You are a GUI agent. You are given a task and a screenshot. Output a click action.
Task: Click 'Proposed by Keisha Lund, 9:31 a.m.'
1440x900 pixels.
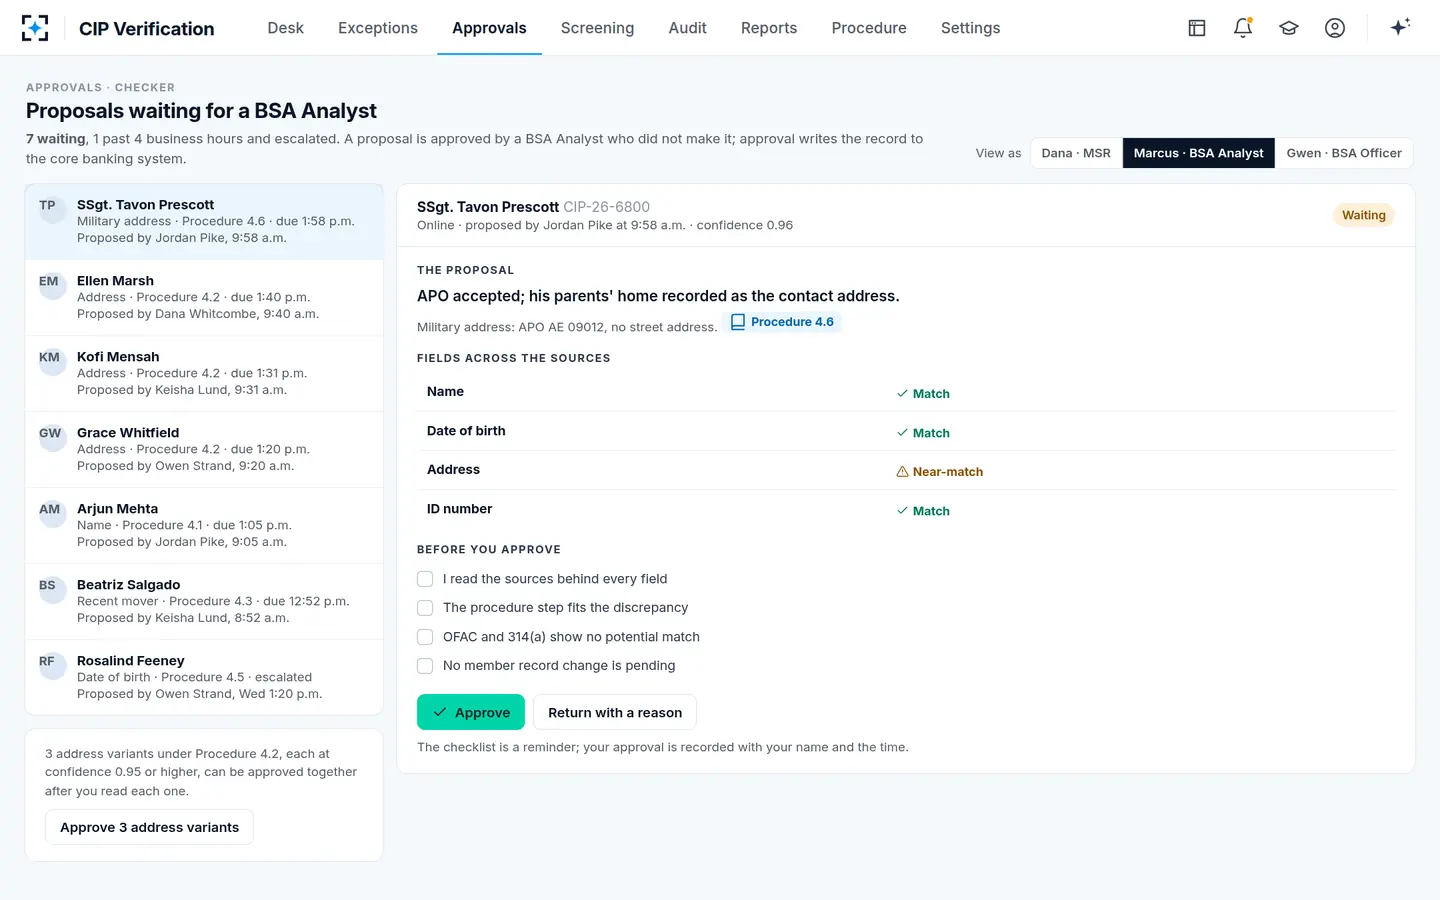click(182, 390)
